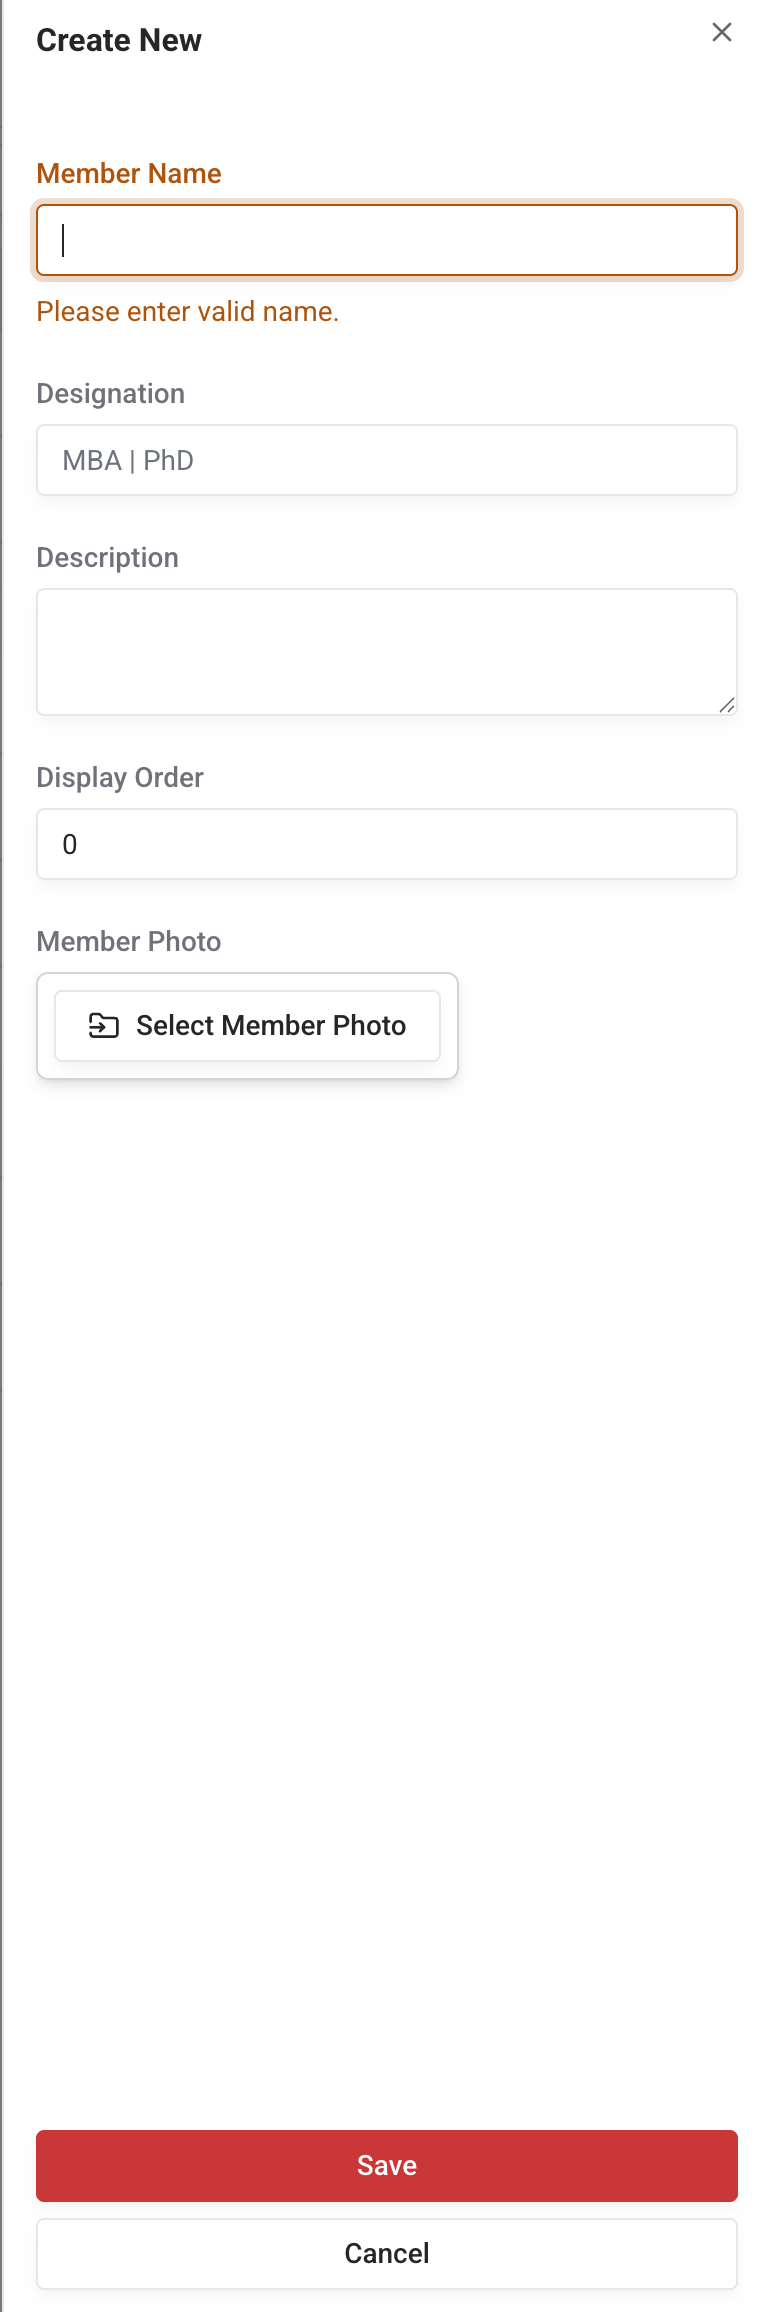Click the red Save button
This screenshot has width=760, height=2312.
coord(386,2165)
